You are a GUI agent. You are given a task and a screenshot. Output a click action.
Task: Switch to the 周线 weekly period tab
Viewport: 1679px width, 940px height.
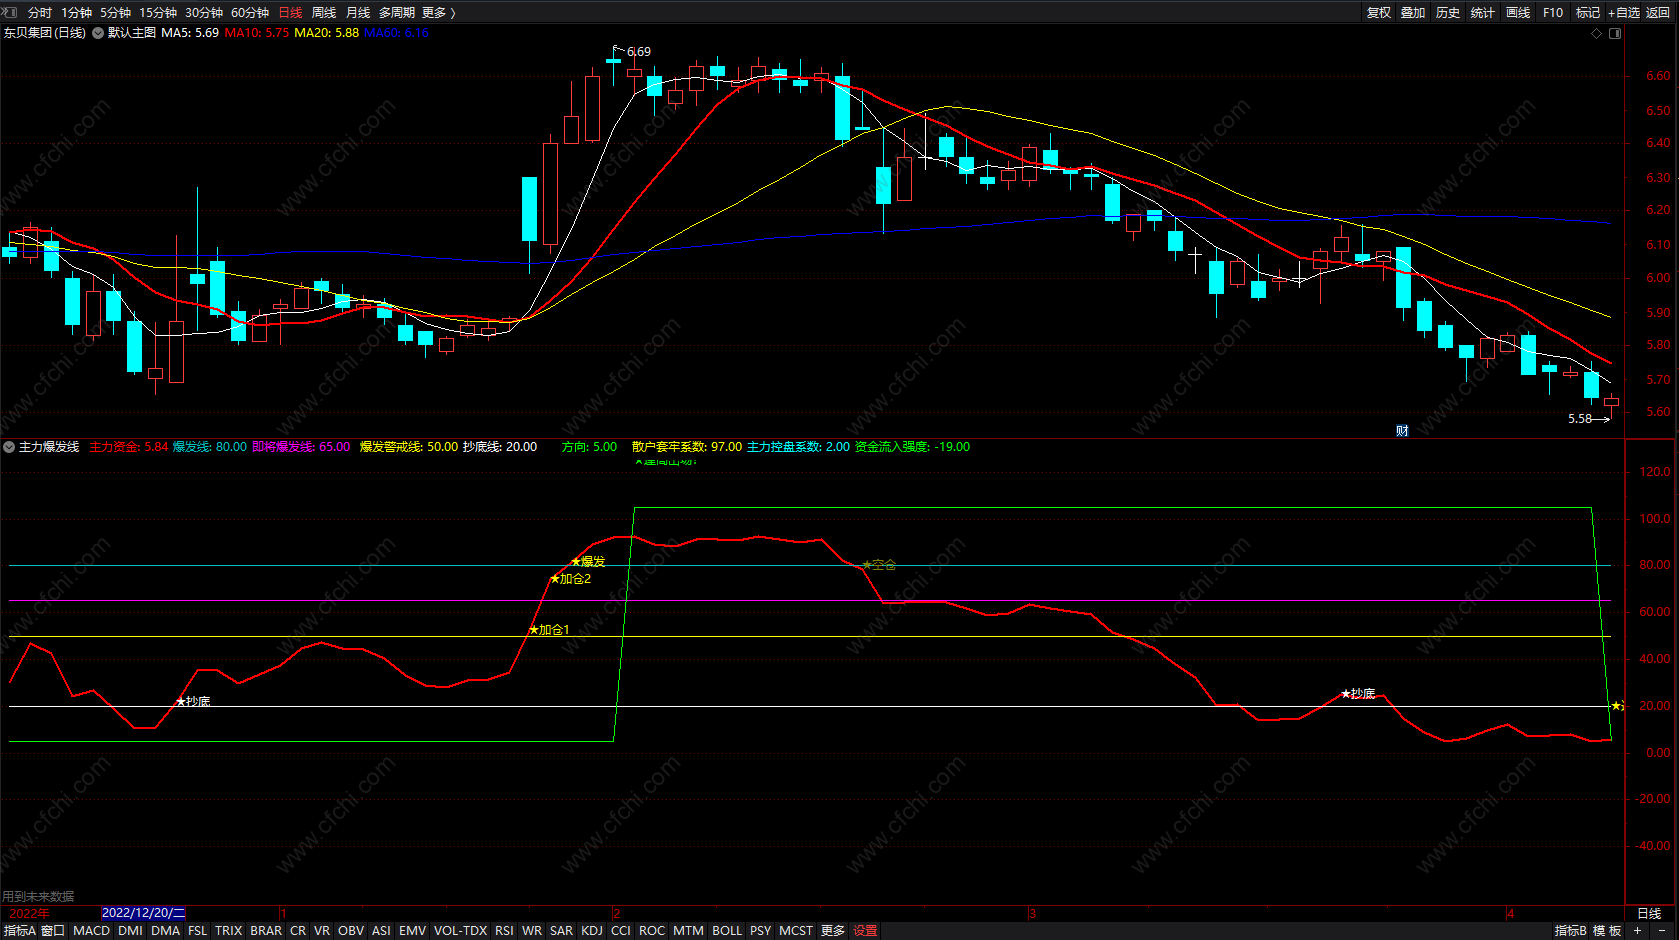coord(324,12)
